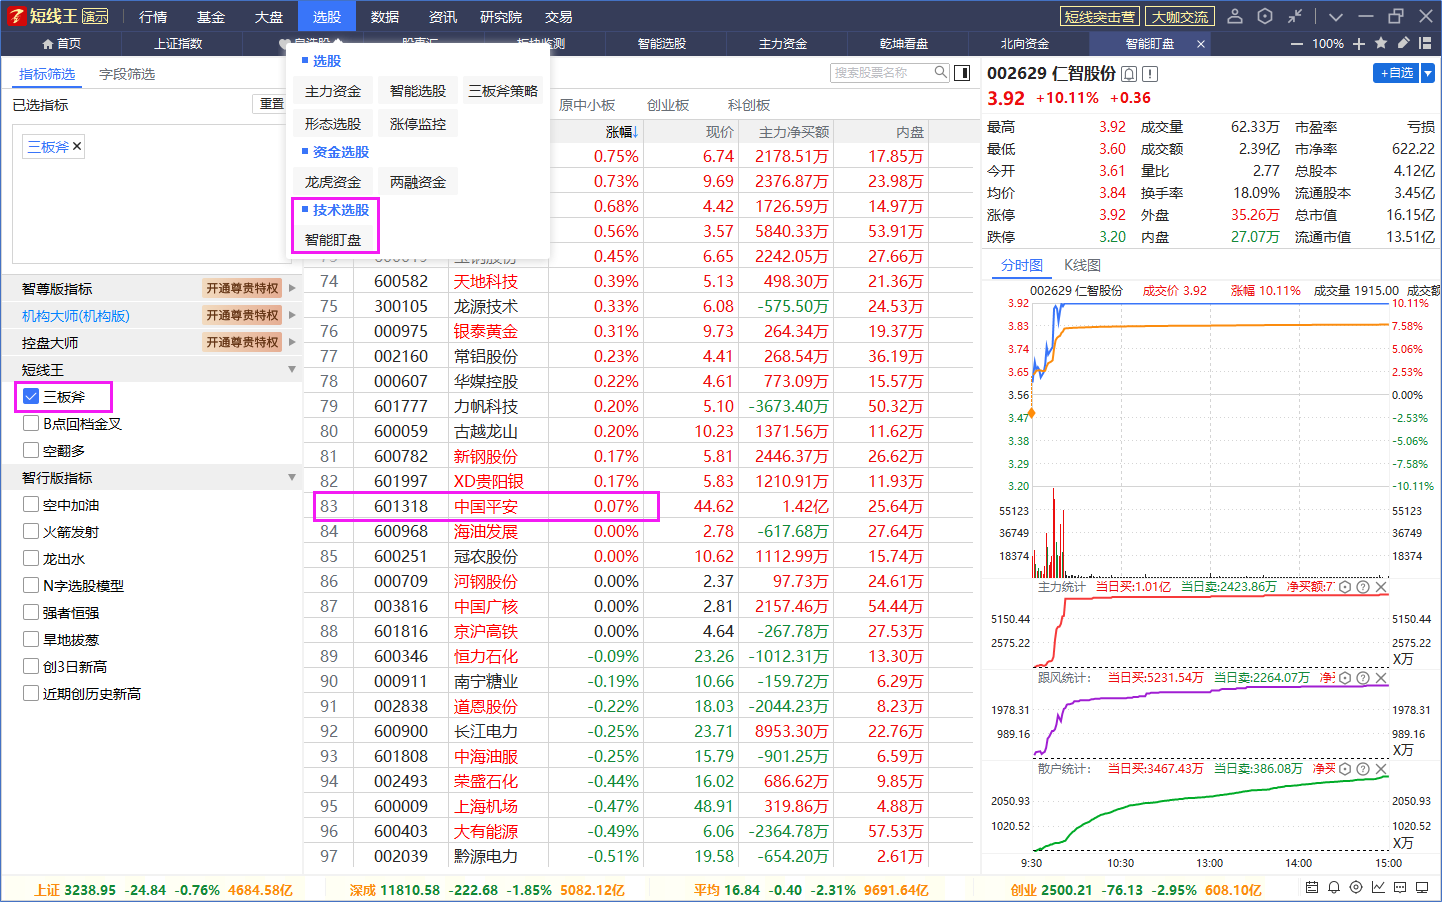Go to the 首页 home tab
This screenshot has width=1442, height=902.
click(62, 44)
